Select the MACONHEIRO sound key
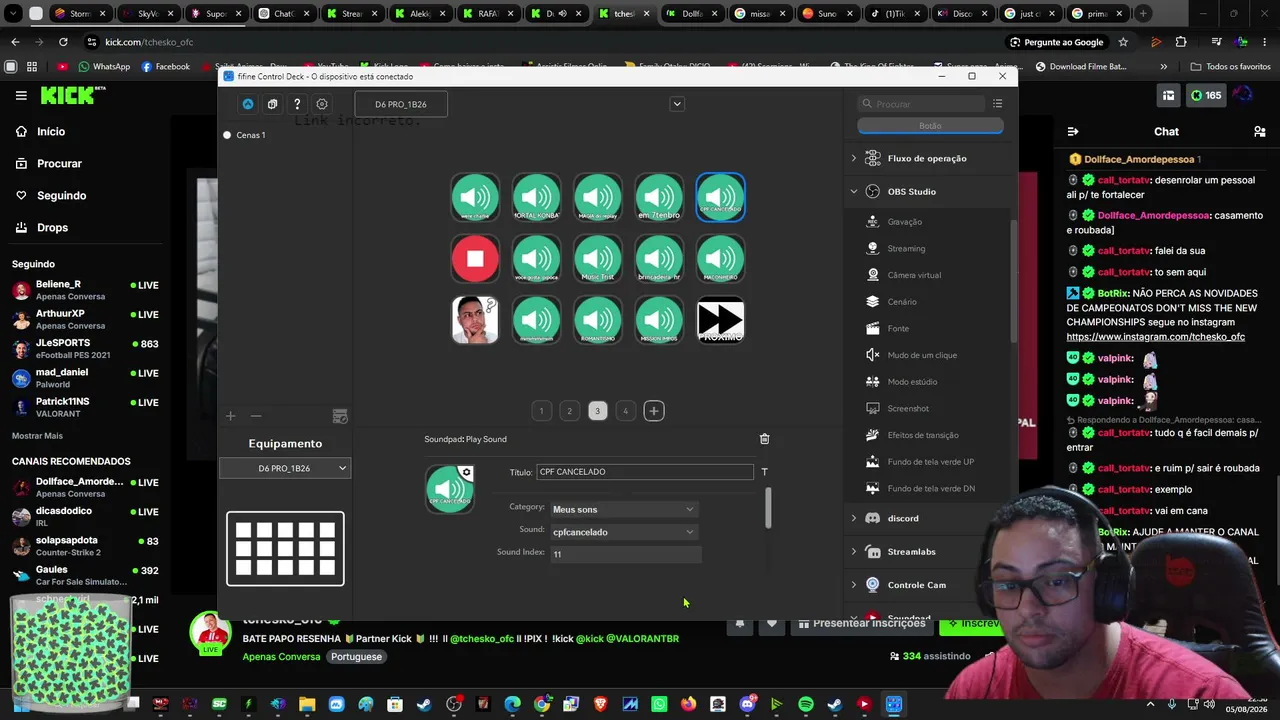Viewport: 1280px width, 720px height. (720, 259)
